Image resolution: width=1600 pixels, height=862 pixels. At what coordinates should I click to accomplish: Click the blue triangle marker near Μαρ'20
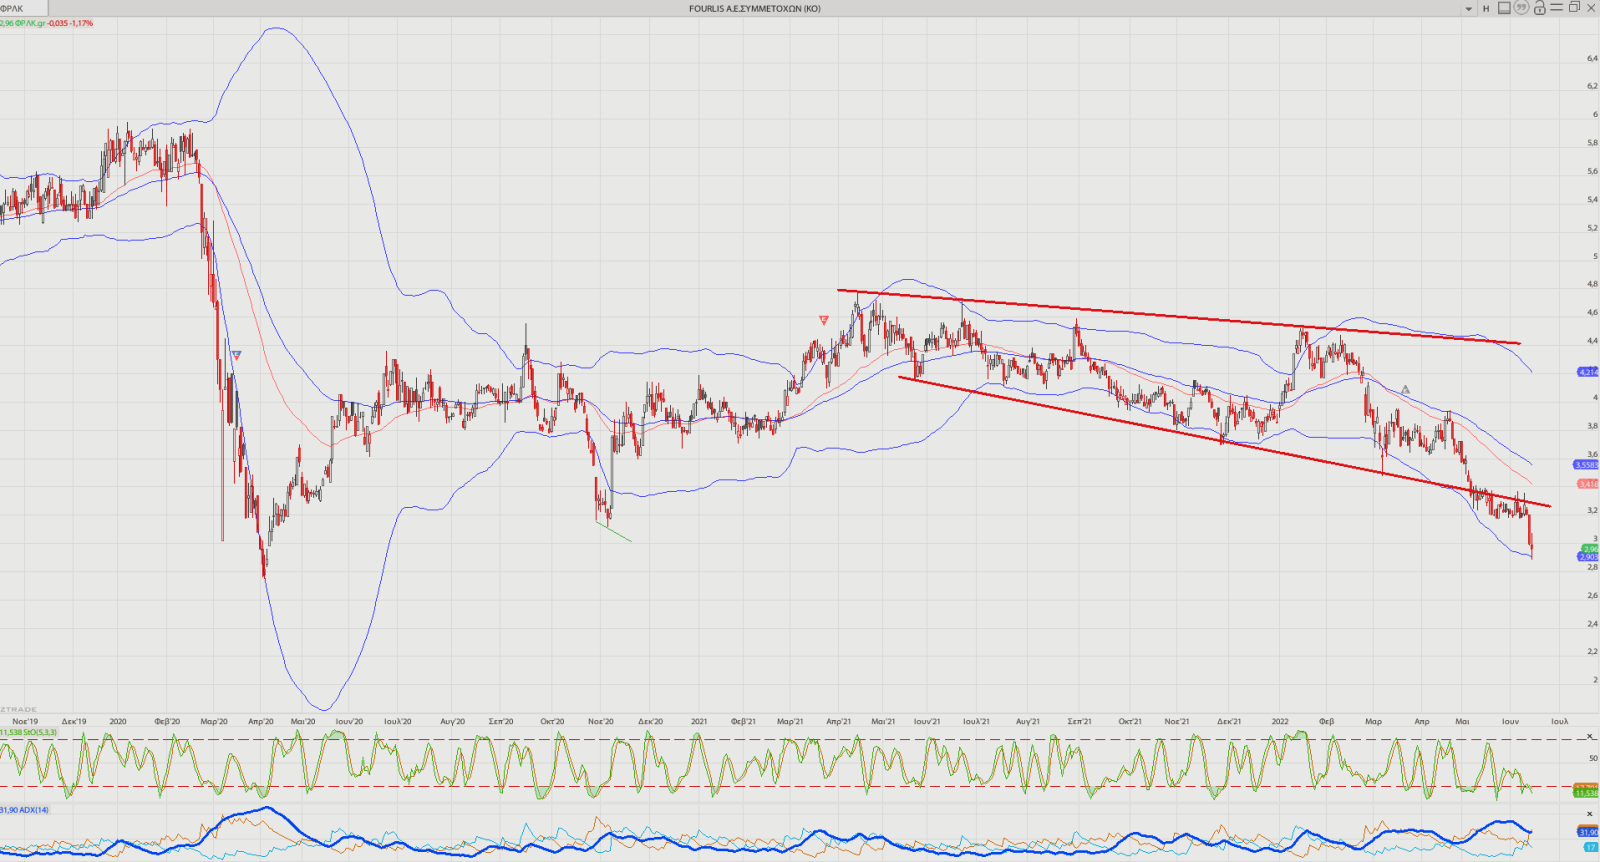[237, 355]
